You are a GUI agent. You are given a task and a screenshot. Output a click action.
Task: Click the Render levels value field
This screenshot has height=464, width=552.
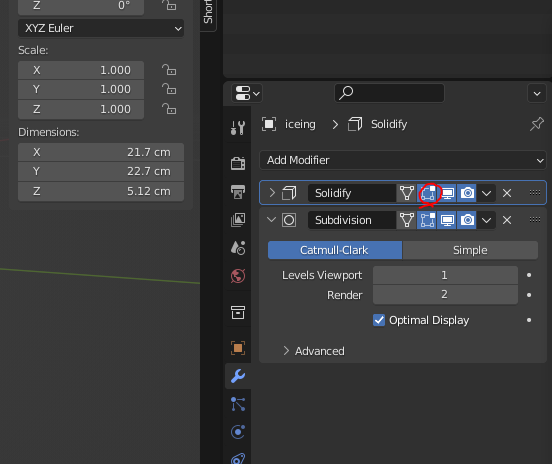(445, 295)
